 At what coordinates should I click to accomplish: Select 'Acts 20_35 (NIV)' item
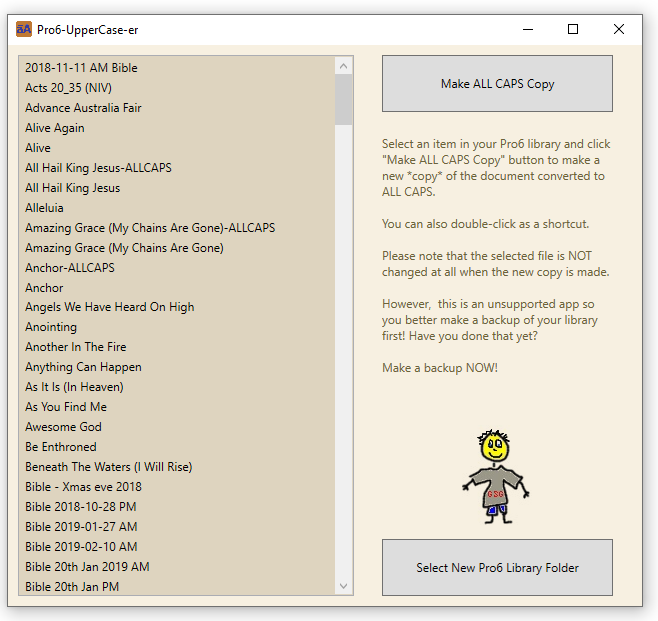(x=177, y=88)
